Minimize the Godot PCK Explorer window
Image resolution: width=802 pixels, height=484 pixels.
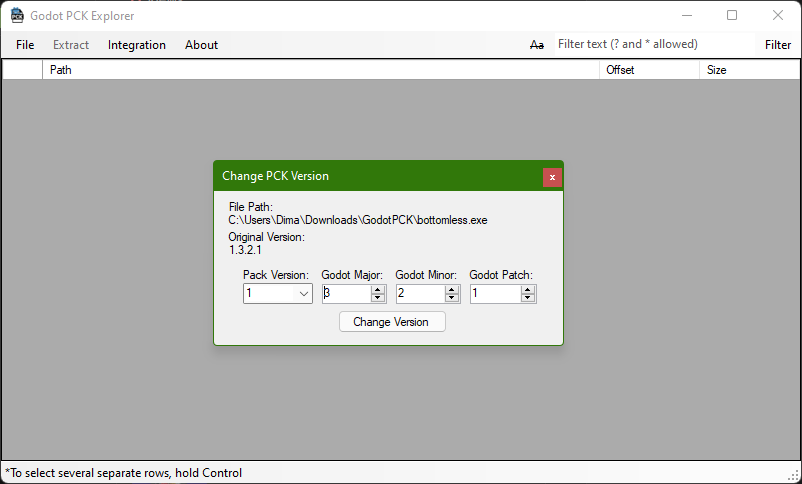pos(687,15)
